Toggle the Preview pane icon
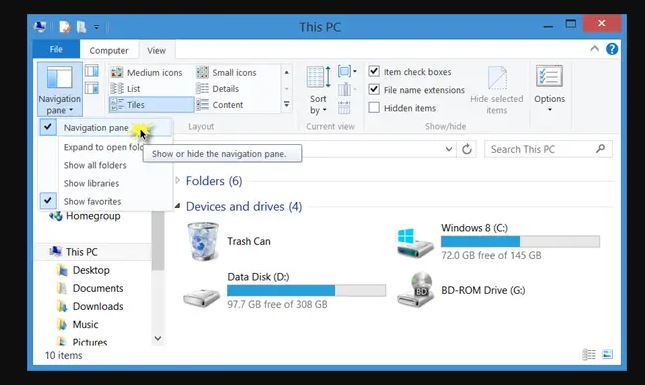The image size is (645, 385). pyautogui.click(x=92, y=71)
